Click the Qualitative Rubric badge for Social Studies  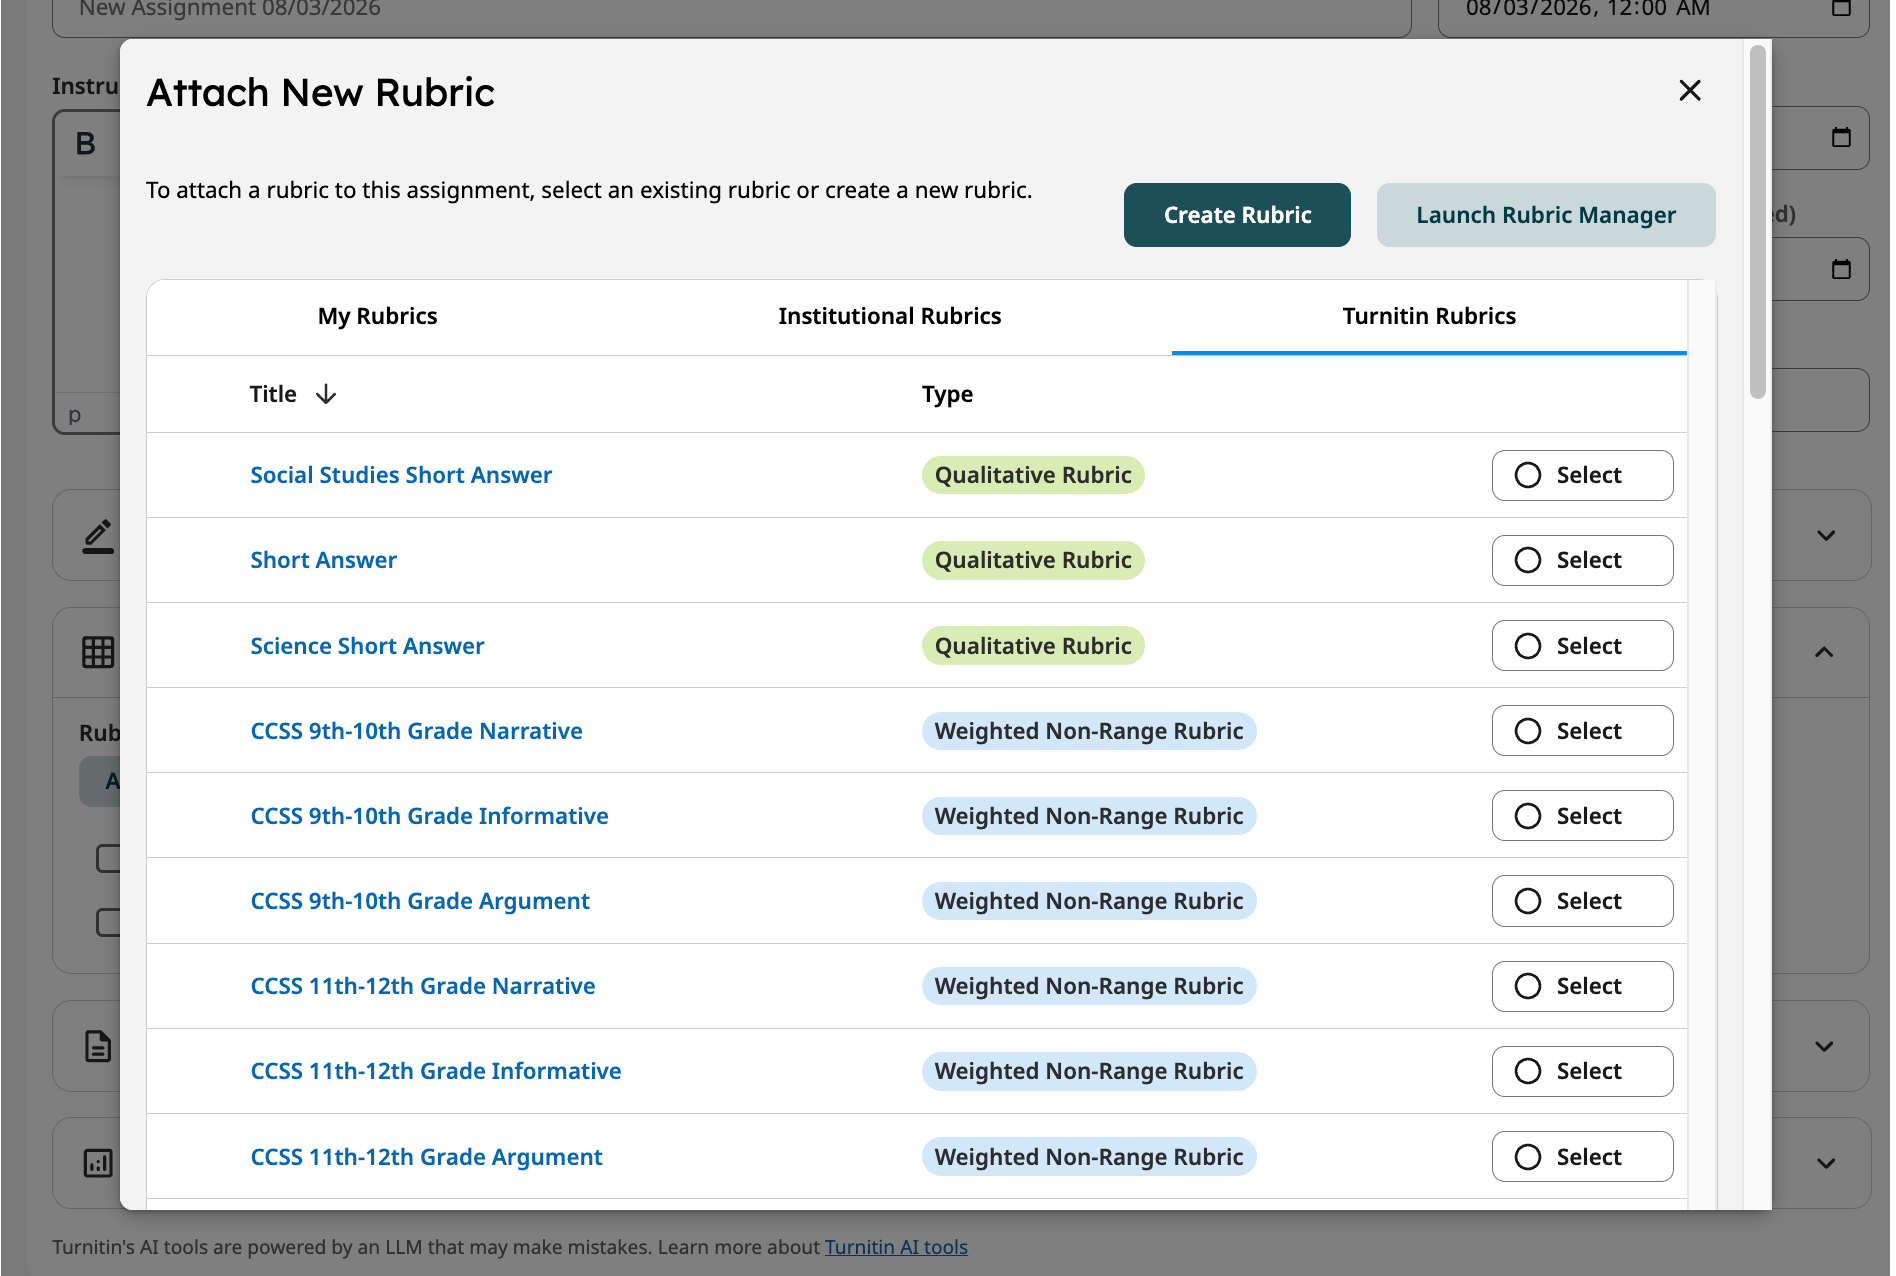(x=1033, y=475)
